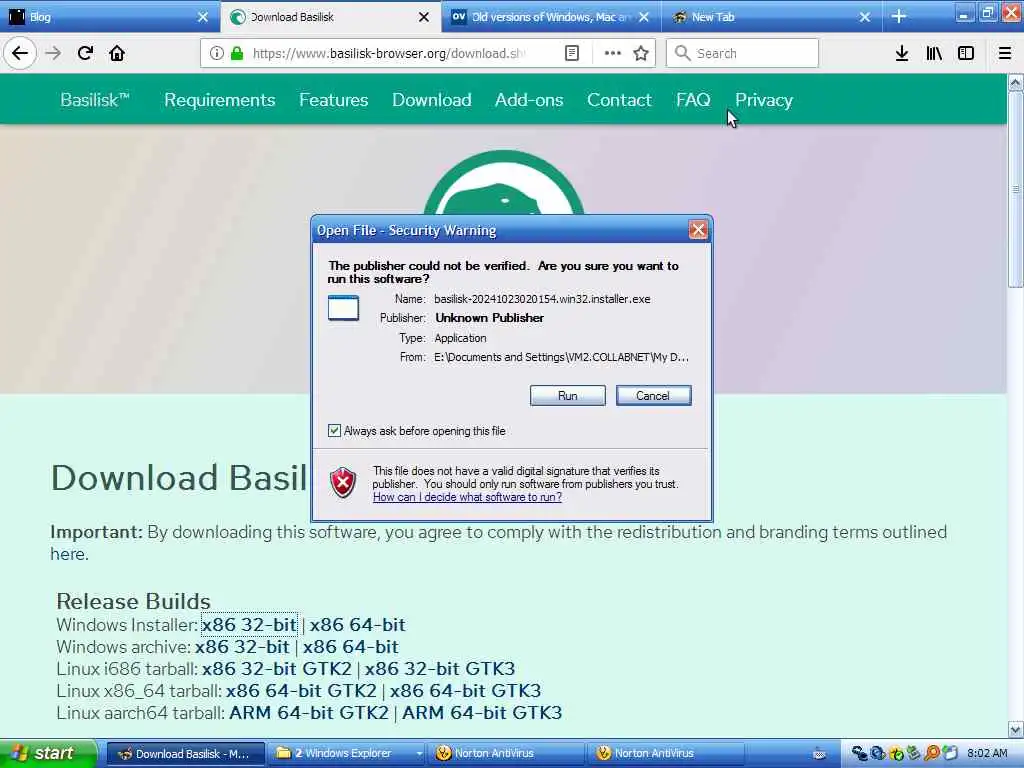The width and height of the screenshot is (1024, 768).
Task: Click the page scrollbar down arrow
Action: coord(1016,729)
